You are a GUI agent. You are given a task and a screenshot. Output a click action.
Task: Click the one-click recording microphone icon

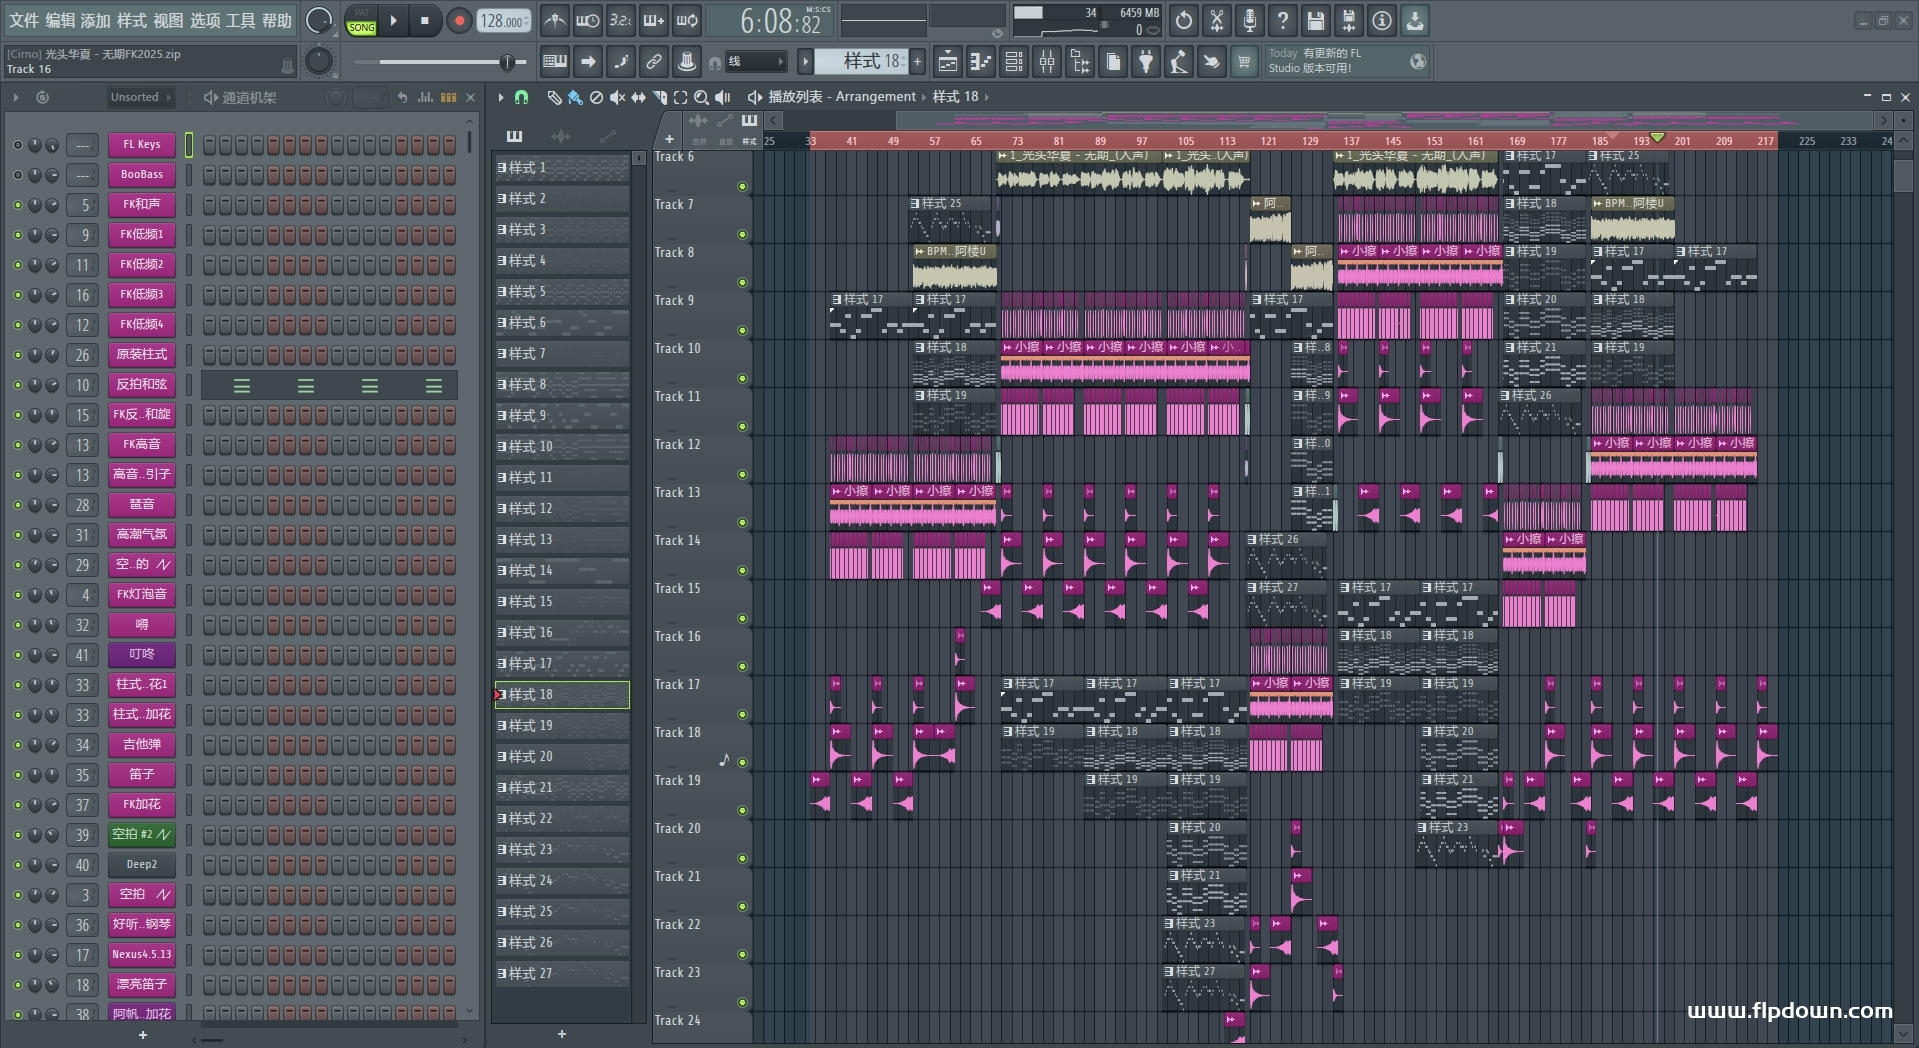[x=1250, y=20]
